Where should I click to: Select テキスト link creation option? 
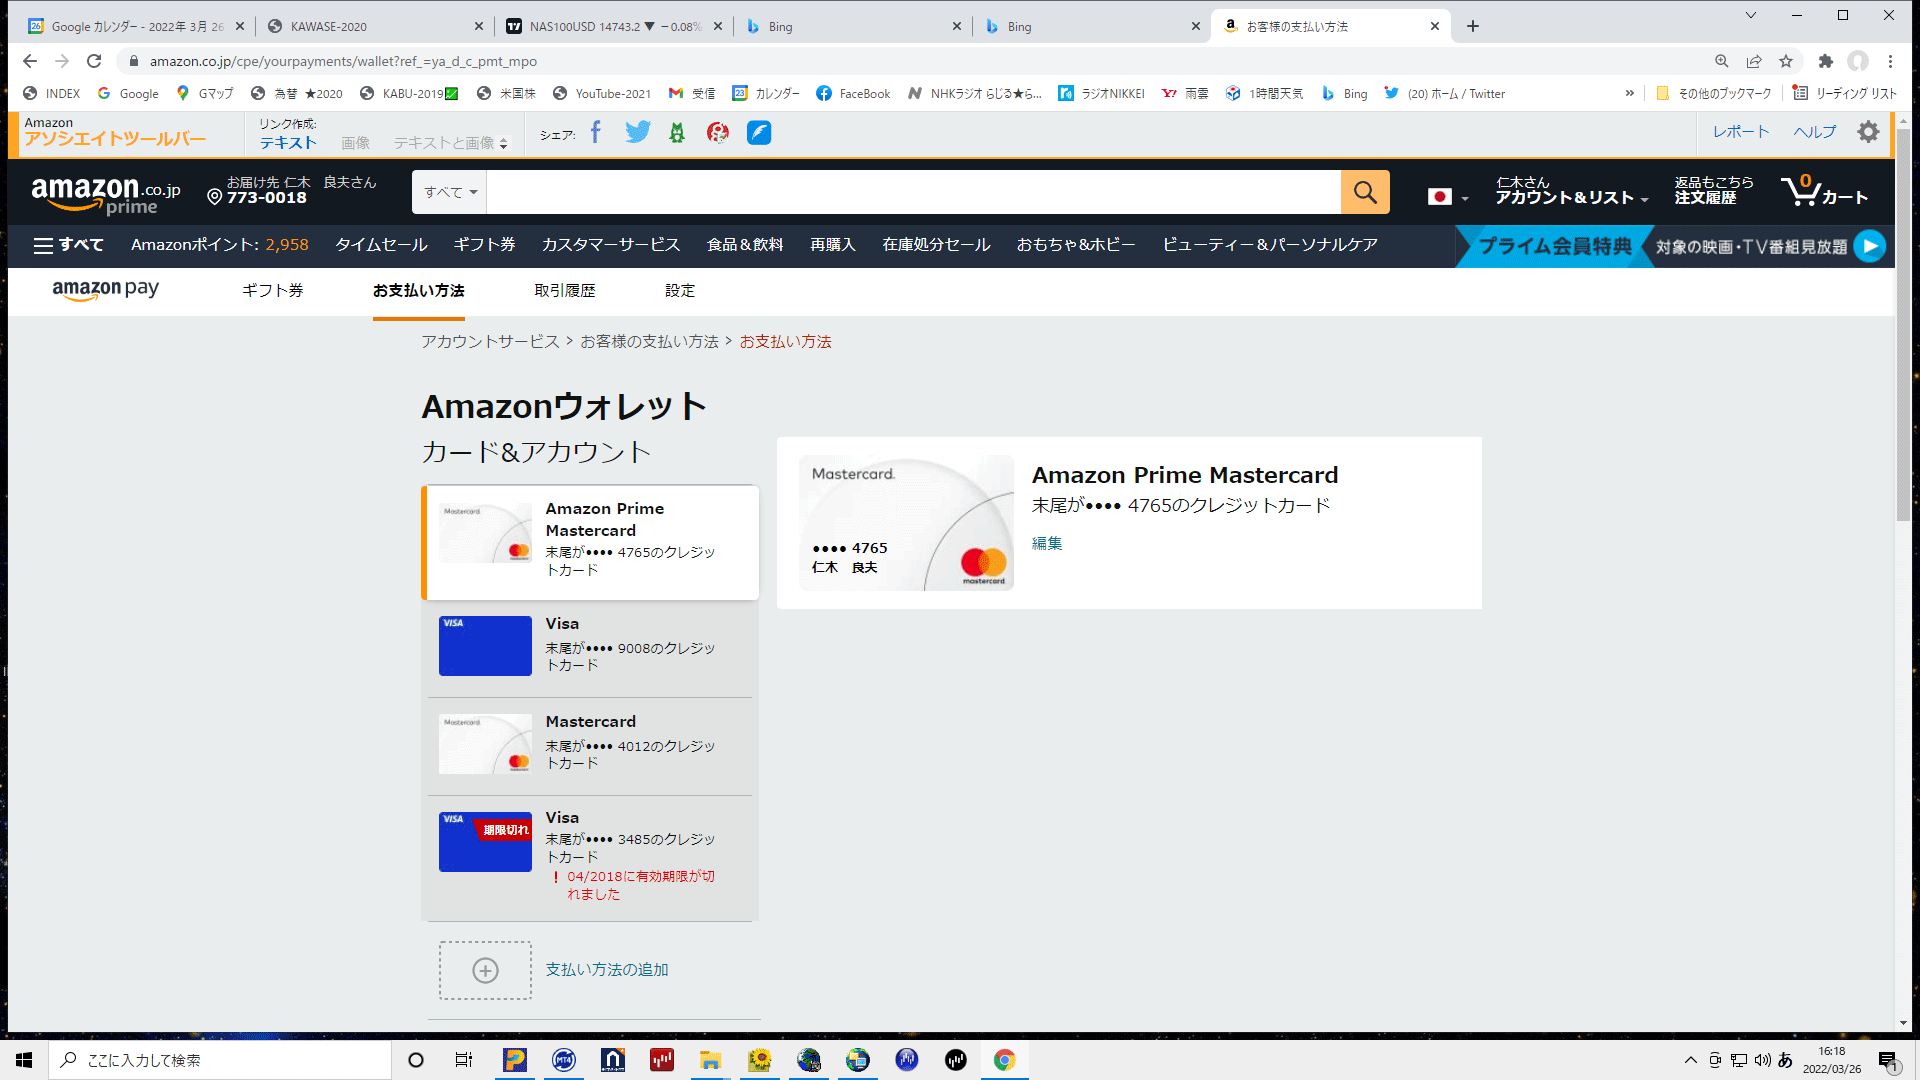point(288,143)
